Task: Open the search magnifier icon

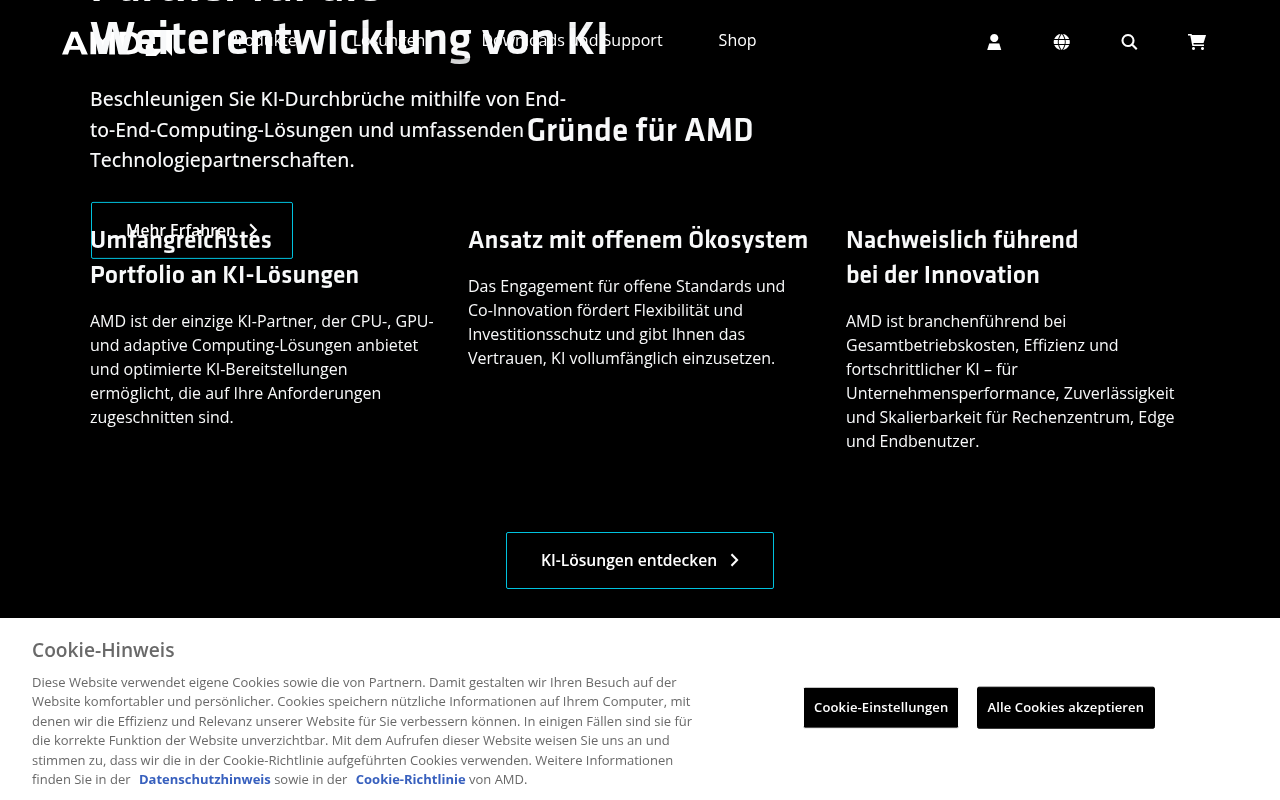Action: pos(1129,41)
